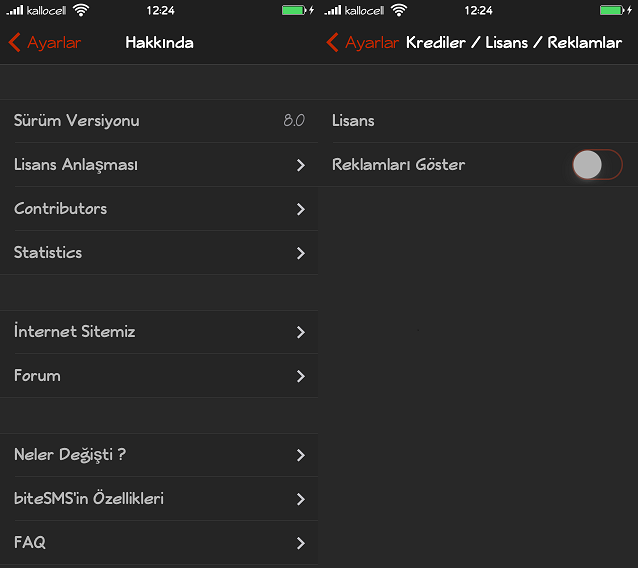The width and height of the screenshot is (638, 568).
Task: Select the Forum menu row
Action: [x=159, y=376]
